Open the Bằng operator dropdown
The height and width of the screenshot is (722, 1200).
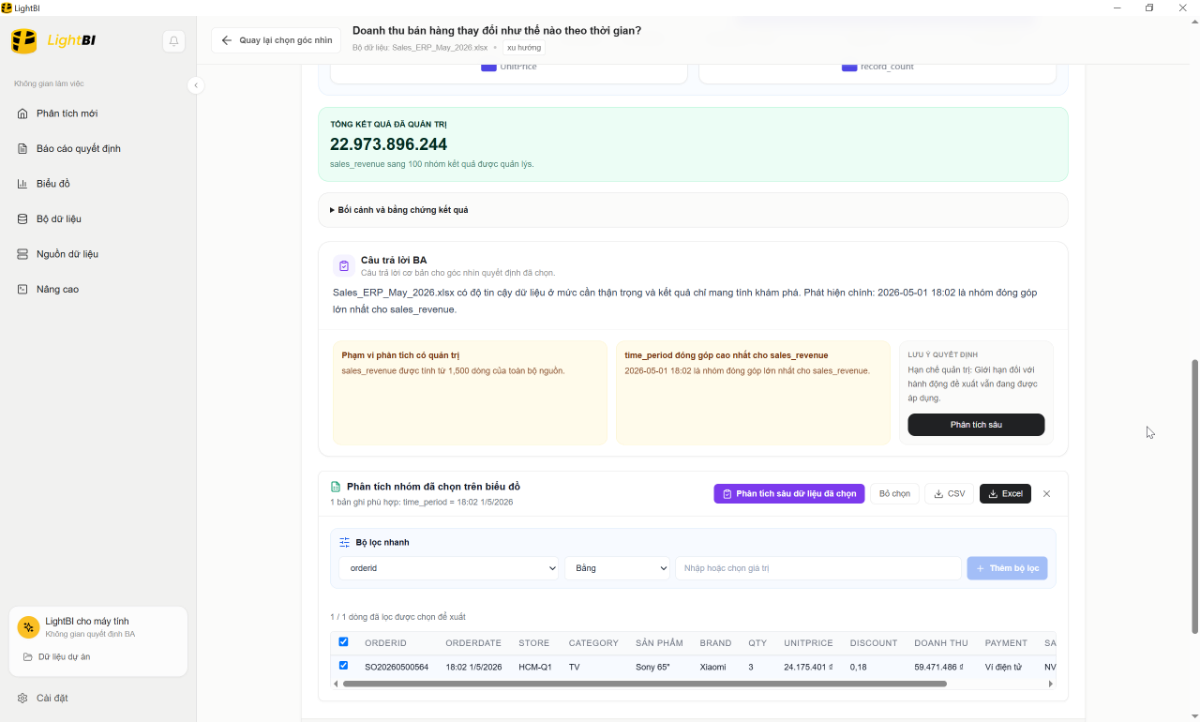coord(617,568)
